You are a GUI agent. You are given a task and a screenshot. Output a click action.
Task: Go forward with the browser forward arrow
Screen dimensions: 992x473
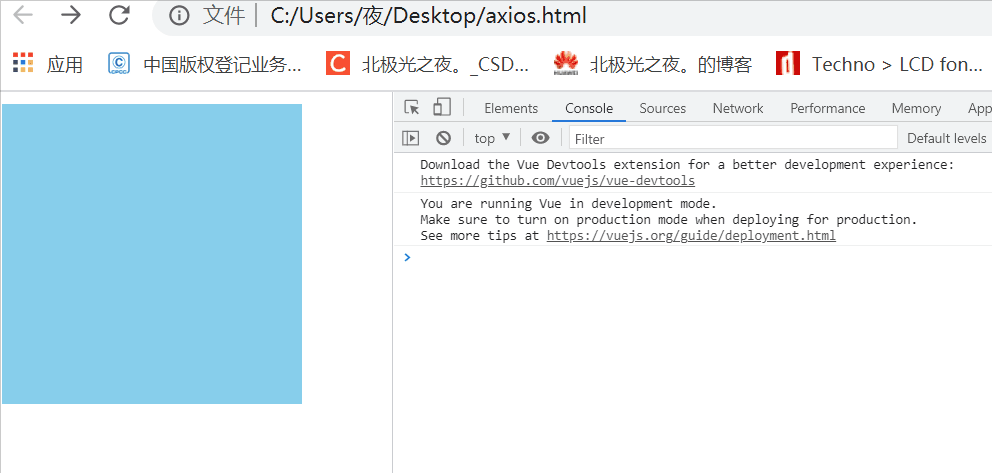pyautogui.click(x=71, y=15)
